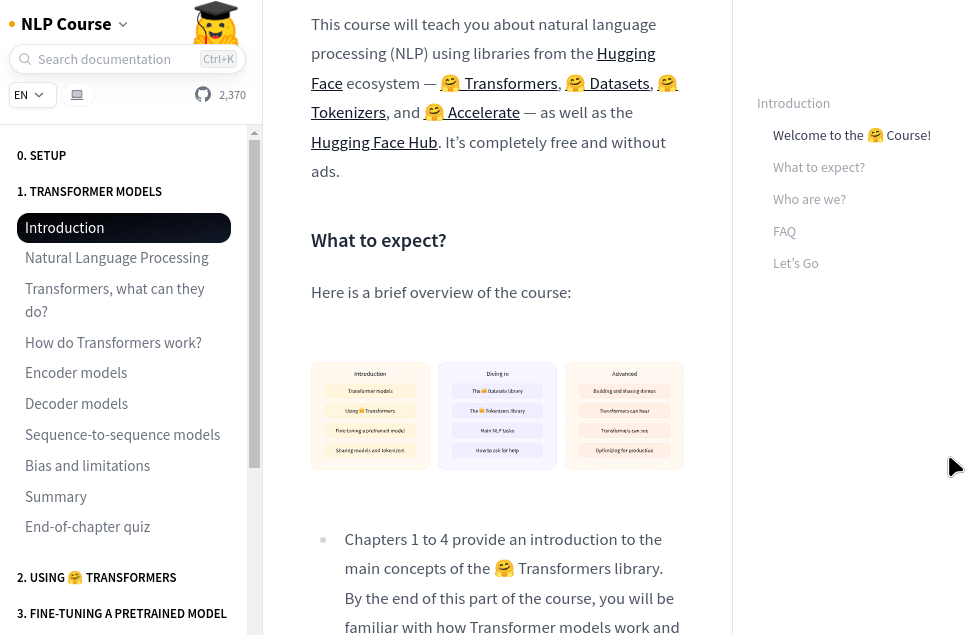
Task: Open Natural Language Processing sidebar page
Action: pos(117,258)
